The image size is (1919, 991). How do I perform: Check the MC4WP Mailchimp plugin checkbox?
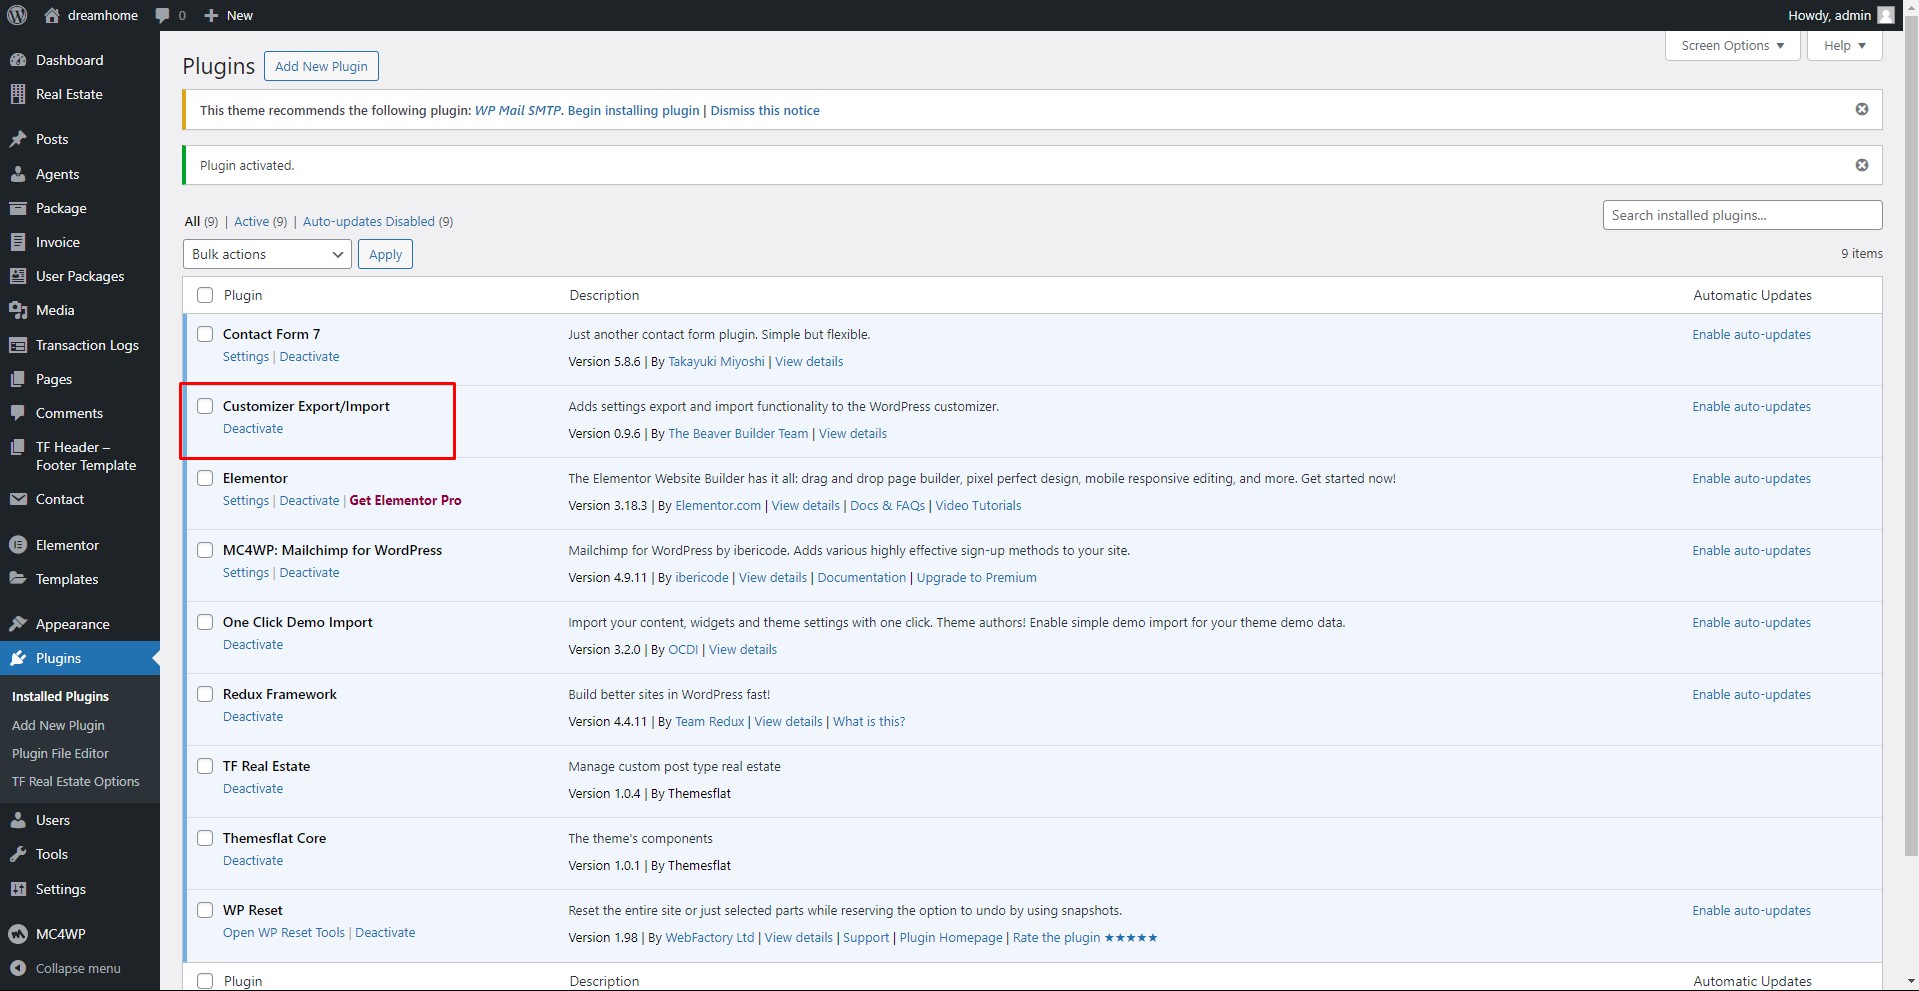click(x=205, y=550)
